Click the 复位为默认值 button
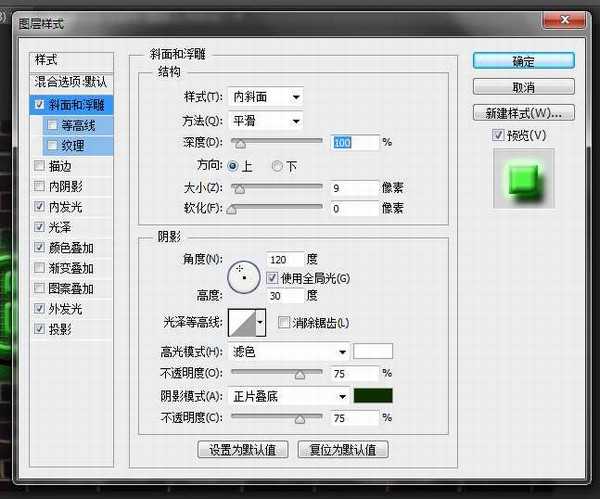This screenshot has height=499, width=600. click(x=342, y=450)
